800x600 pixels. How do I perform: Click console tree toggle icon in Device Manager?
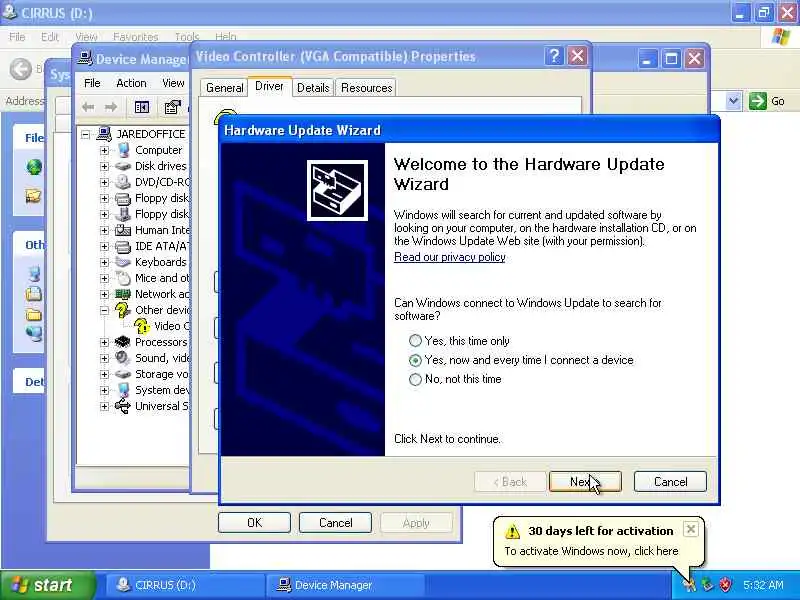pyautogui.click(x=142, y=107)
